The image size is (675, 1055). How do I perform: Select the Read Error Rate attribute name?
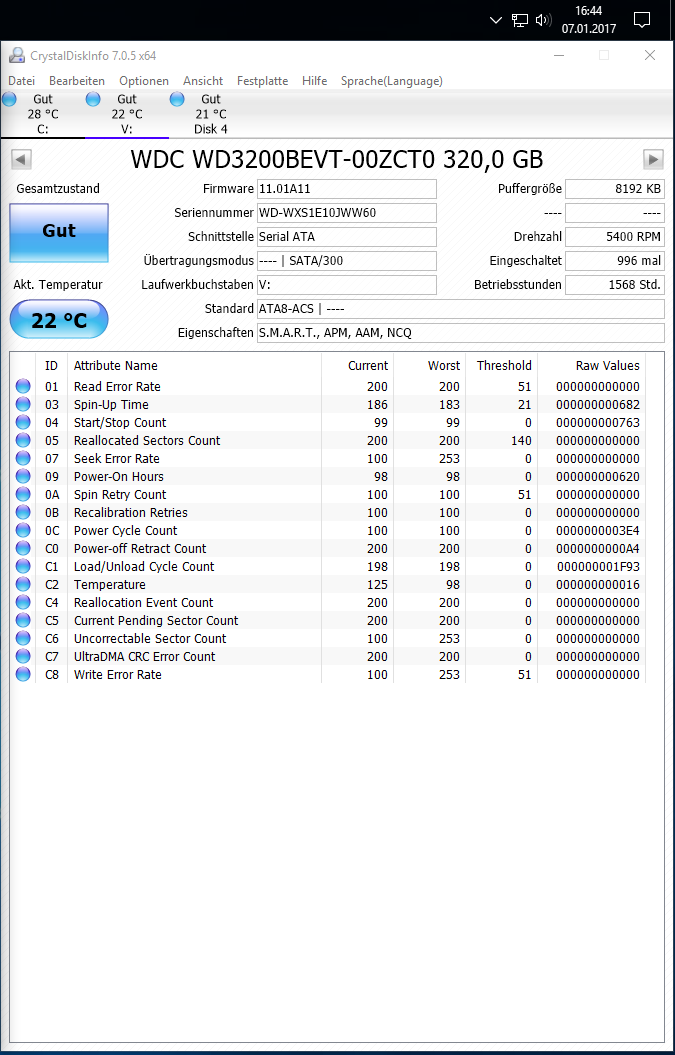[117, 386]
